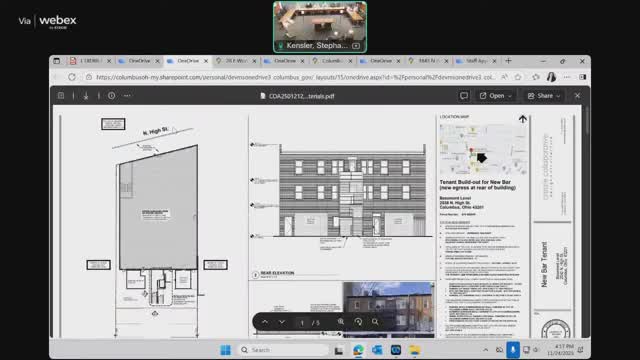Close the PDF preview viewer
This screenshot has height=360, width=640.
pos(577,96)
